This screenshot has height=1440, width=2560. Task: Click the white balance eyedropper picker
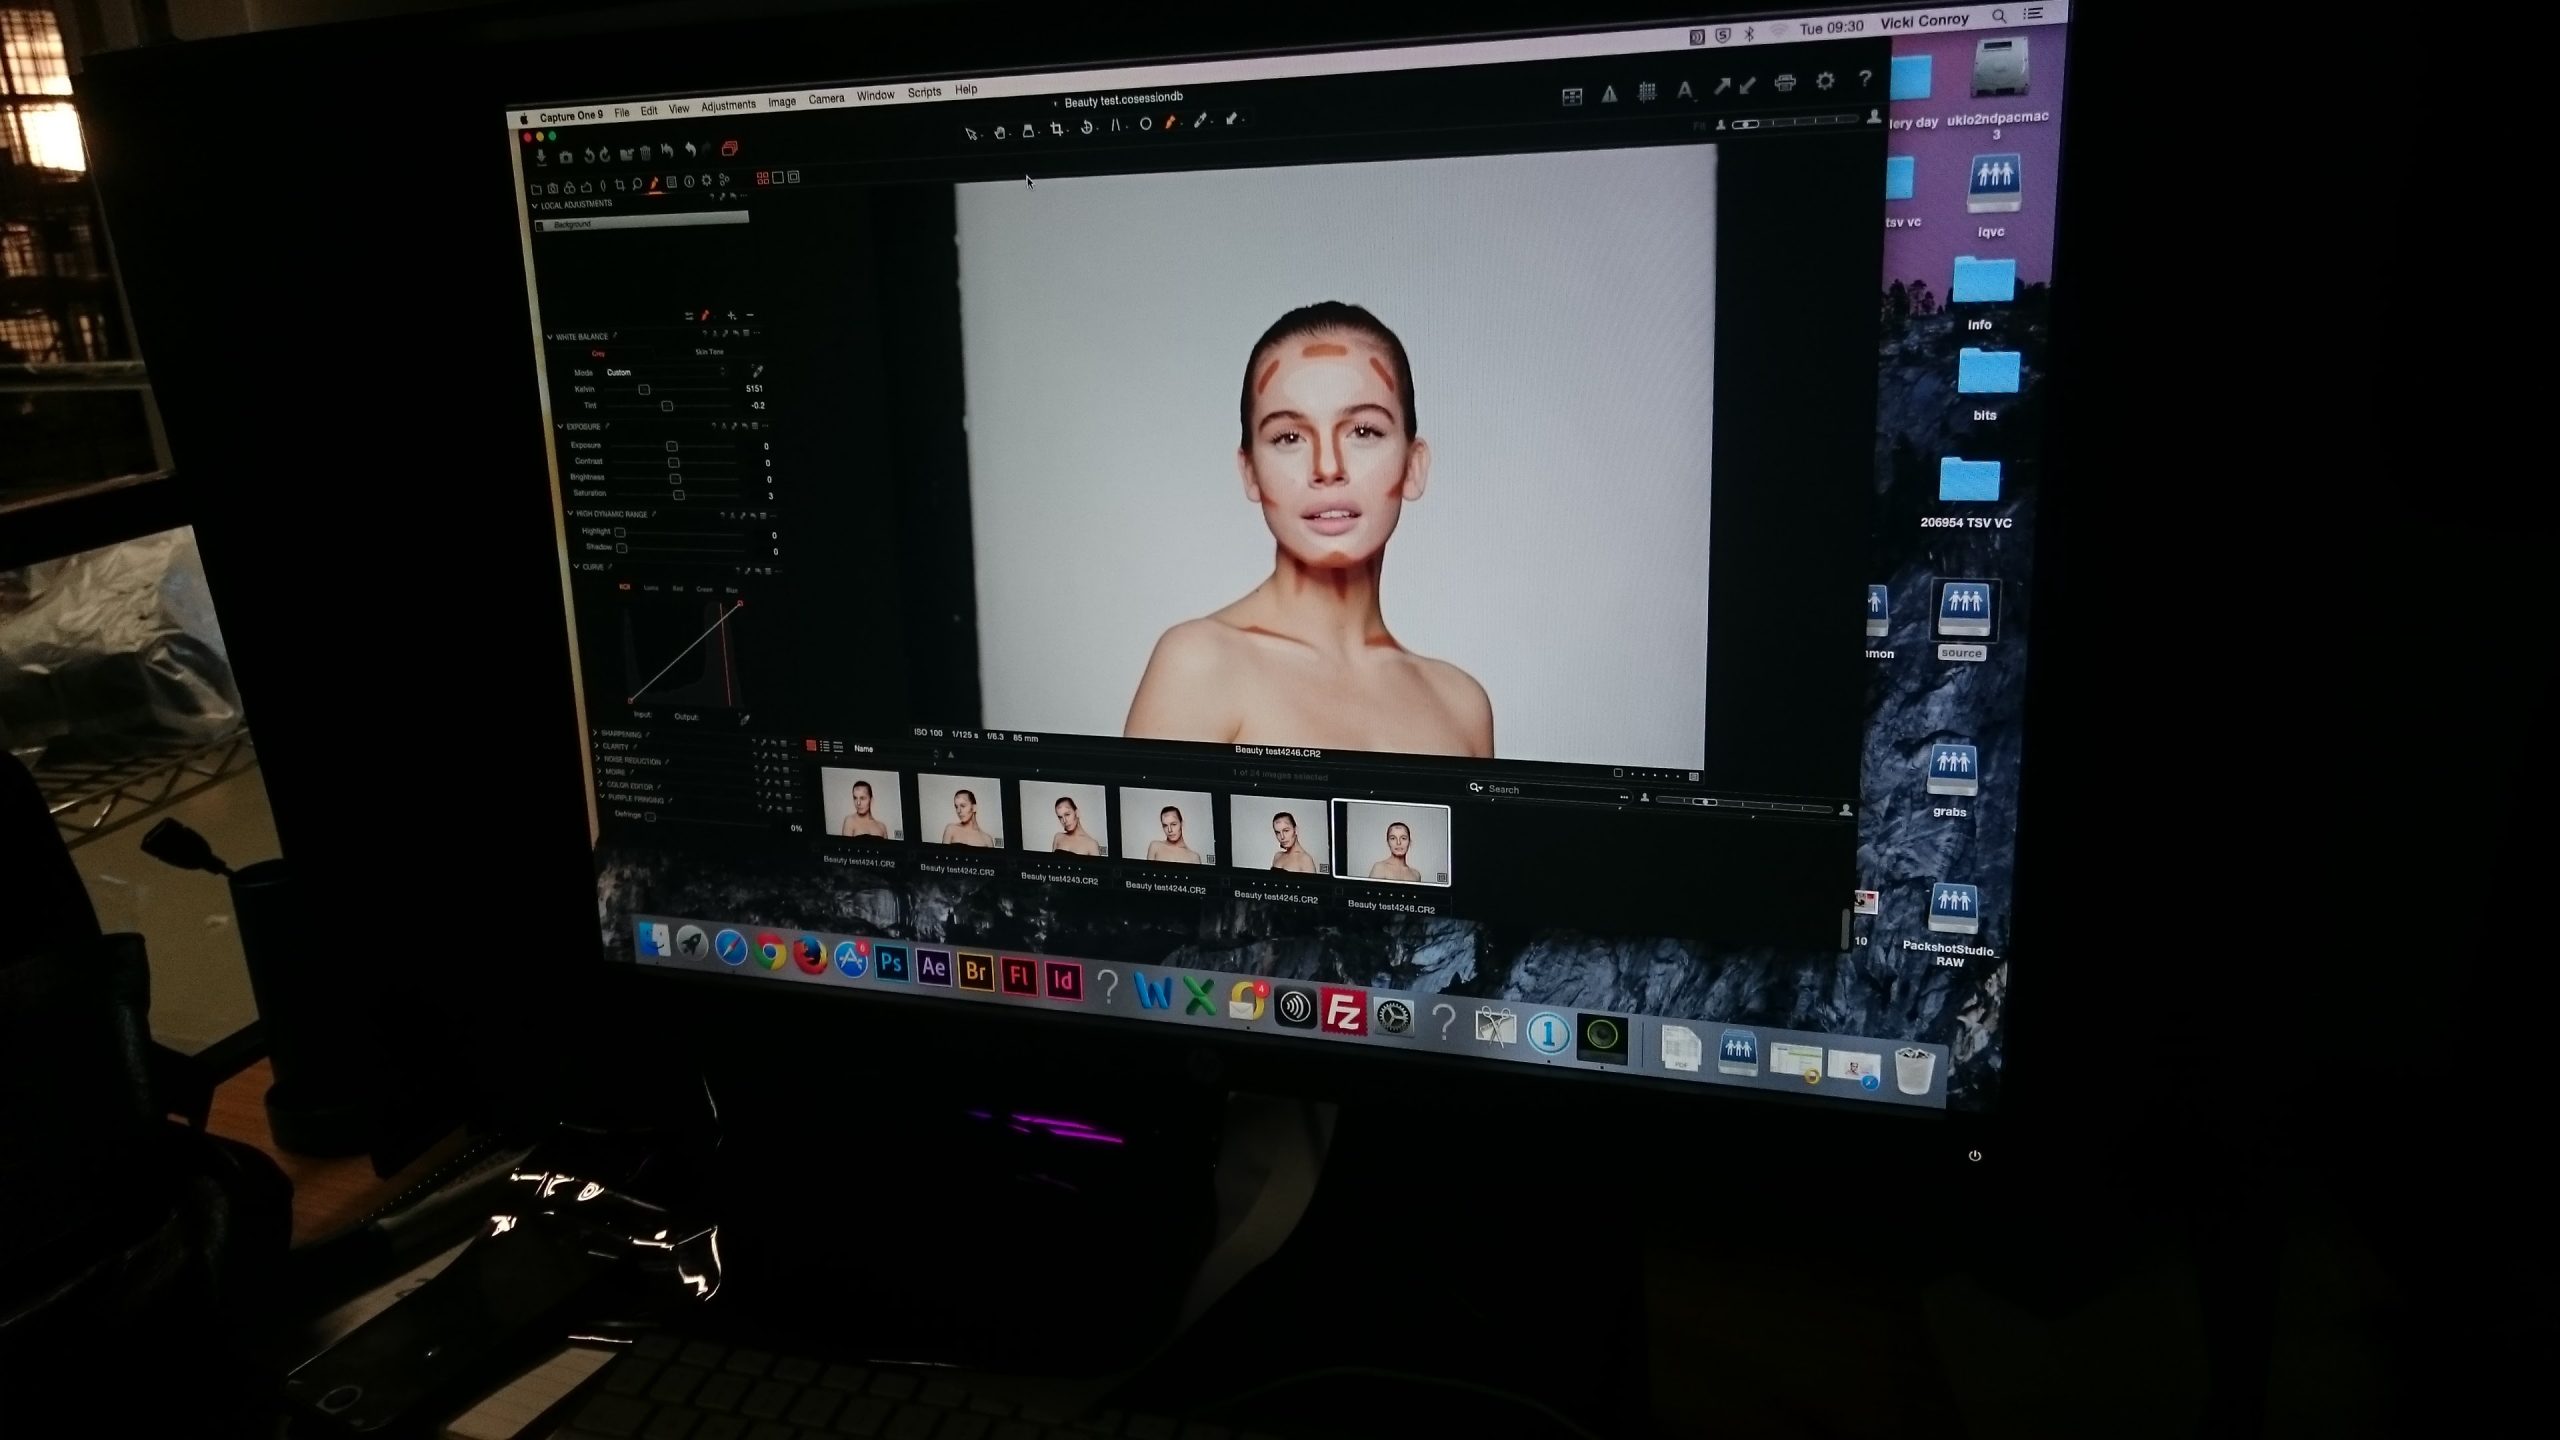tap(757, 372)
